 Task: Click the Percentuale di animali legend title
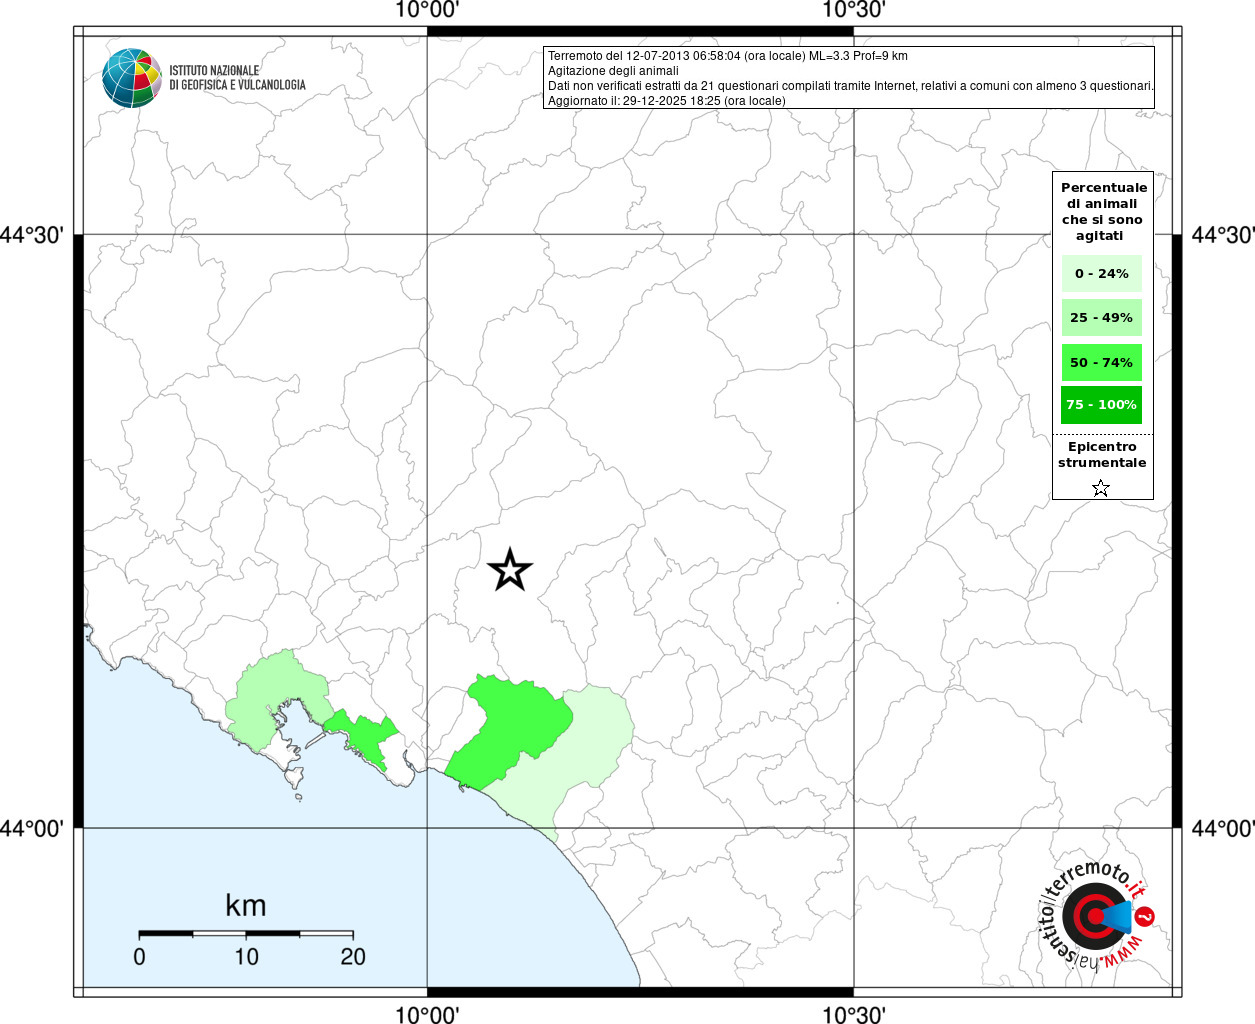click(x=1103, y=211)
